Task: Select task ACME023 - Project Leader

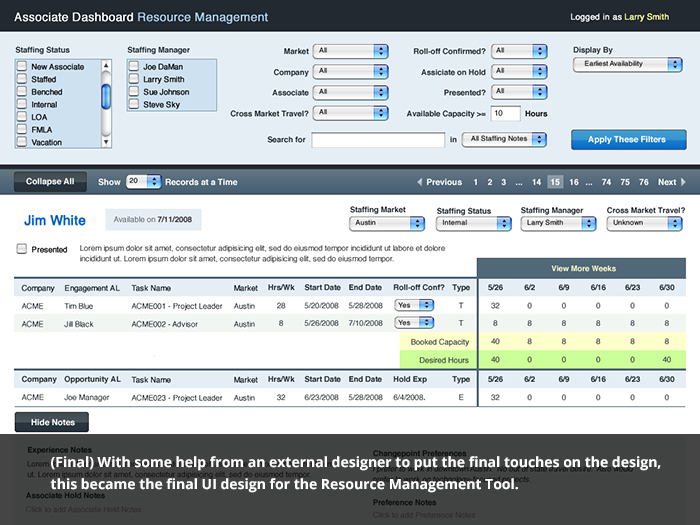Action: point(177,398)
